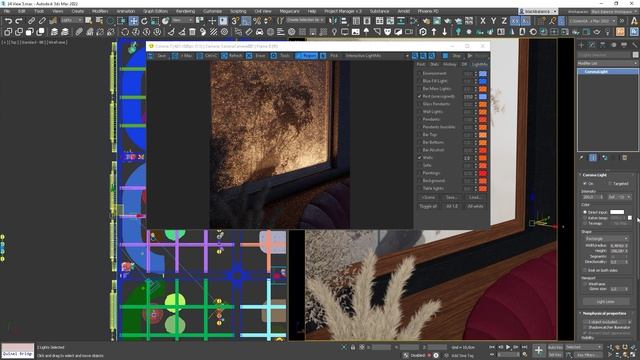Click the Redo arrow in main toolbar
640x360 pixels.
pos(19,20)
